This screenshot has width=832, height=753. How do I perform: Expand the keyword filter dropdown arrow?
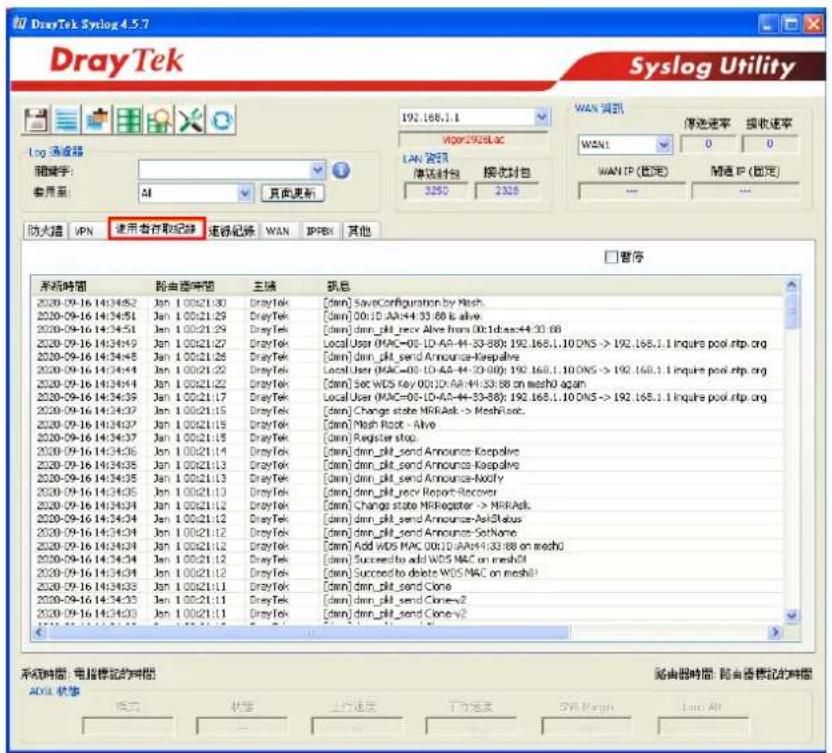pyautogui.click(x=317, y=170)
